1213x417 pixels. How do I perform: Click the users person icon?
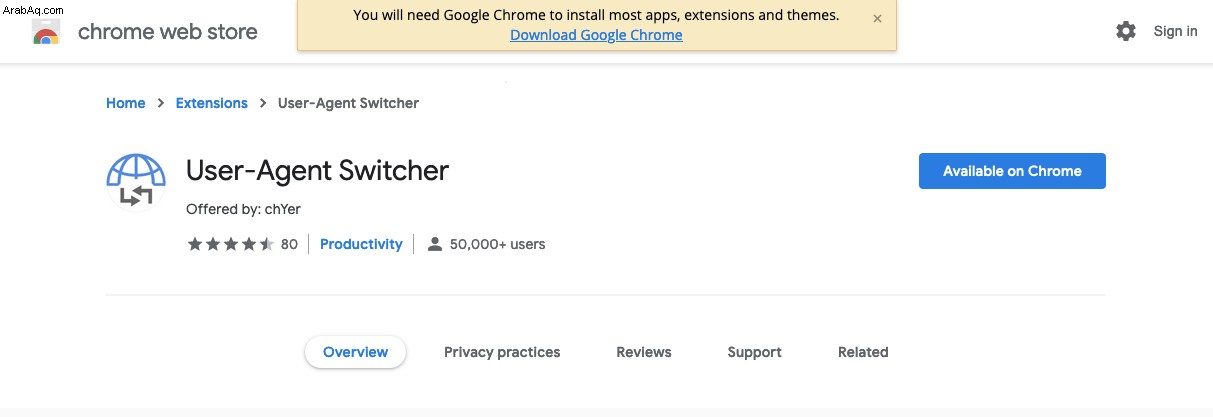(434, 244)
